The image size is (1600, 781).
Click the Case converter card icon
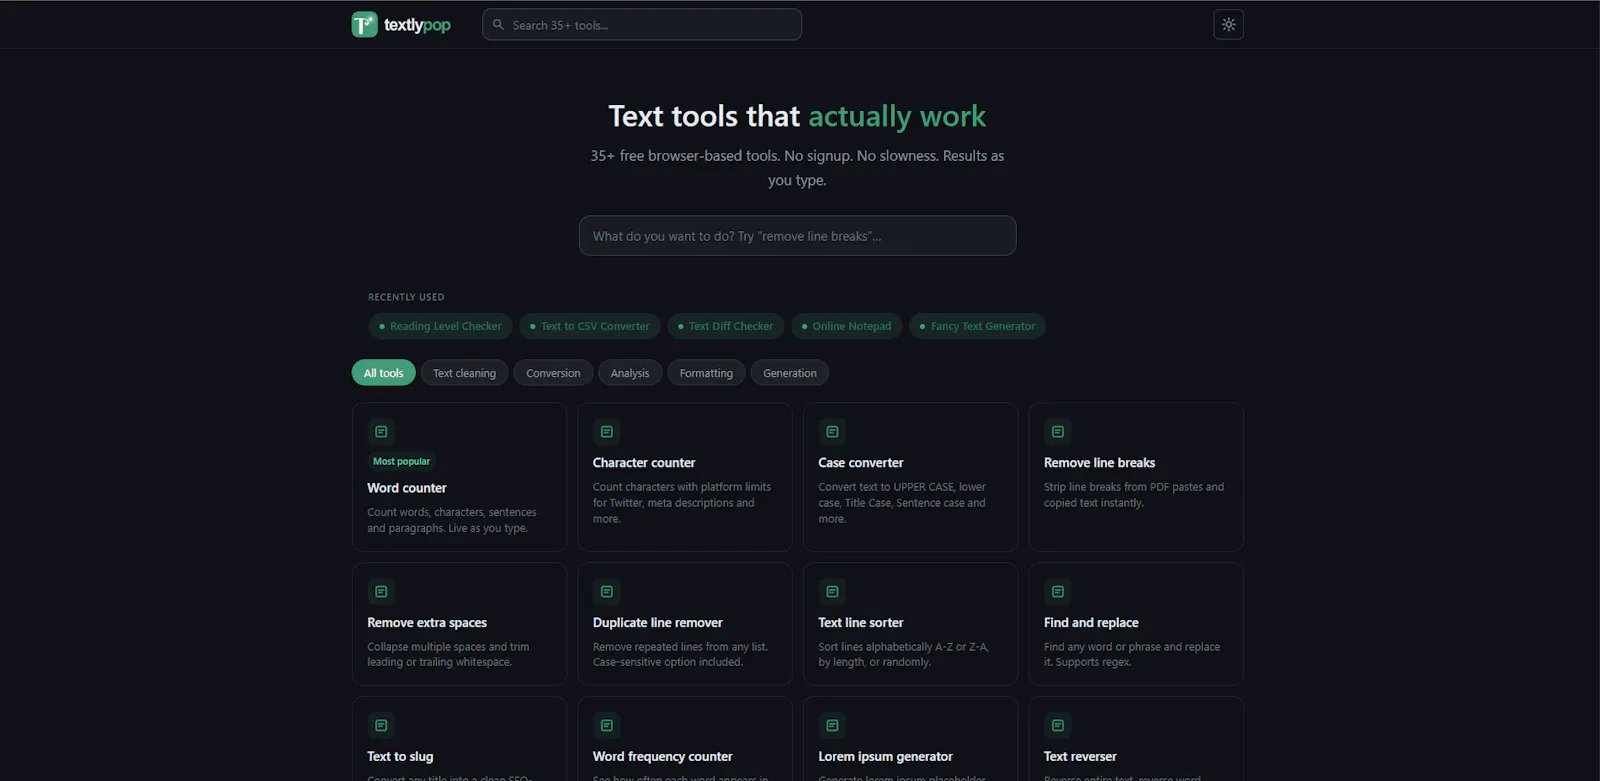pyautogui.click(x=832, y=432)
